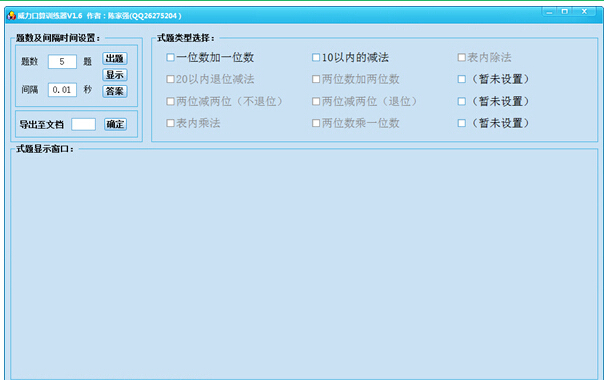Click the 显示 button
This screenshot has height=380, width=604.
(115, 75)
